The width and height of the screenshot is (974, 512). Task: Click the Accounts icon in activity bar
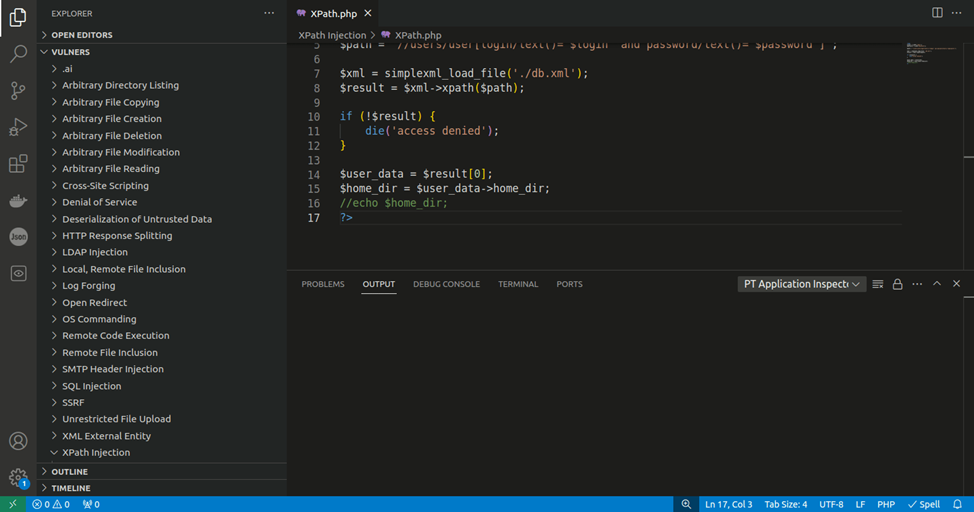click(x=18, y=441)
